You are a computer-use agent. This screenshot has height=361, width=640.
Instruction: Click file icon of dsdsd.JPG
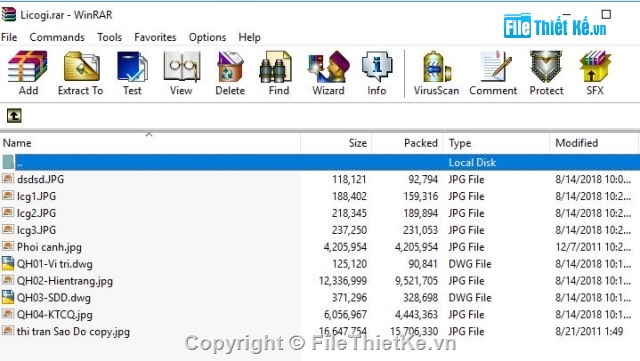8,178
